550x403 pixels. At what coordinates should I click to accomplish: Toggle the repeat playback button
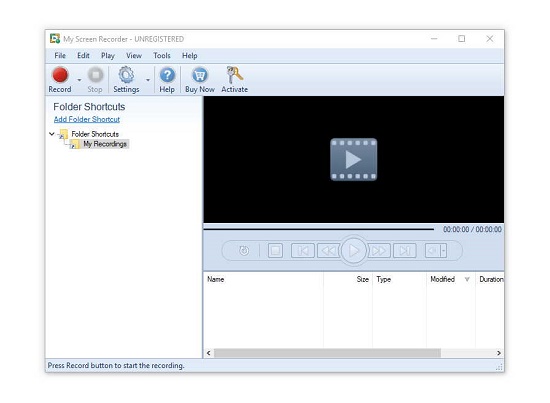(x=244, y=250)
